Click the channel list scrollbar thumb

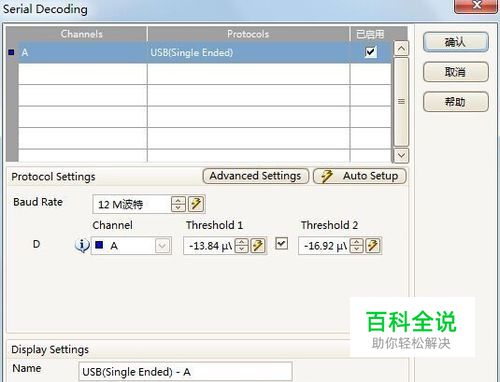point(401,102)
